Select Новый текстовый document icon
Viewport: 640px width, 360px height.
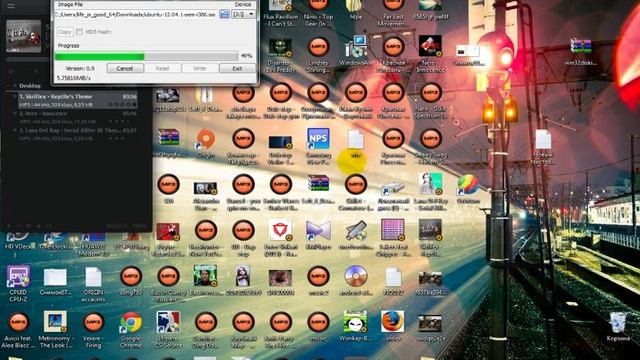click(543, 147)
